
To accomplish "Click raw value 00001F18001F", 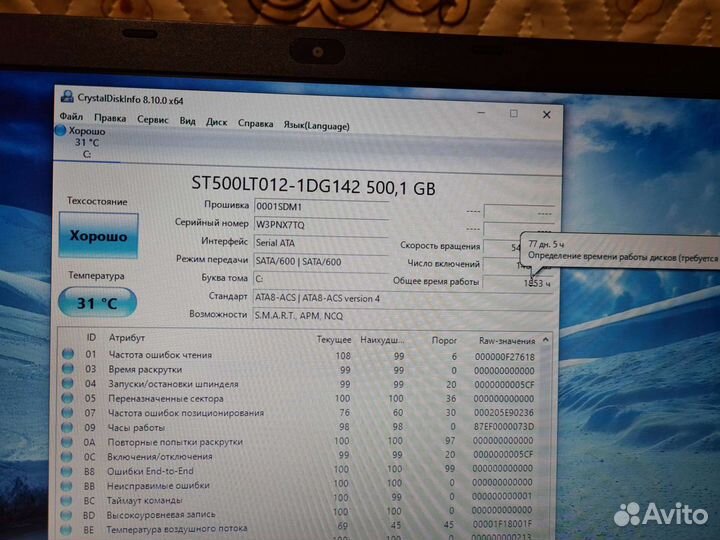I will pos(502,524).
